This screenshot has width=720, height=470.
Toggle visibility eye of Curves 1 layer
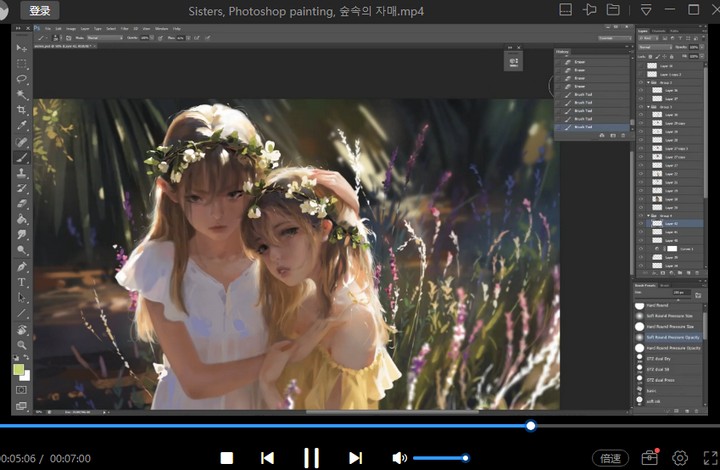[x=641, y=249]
